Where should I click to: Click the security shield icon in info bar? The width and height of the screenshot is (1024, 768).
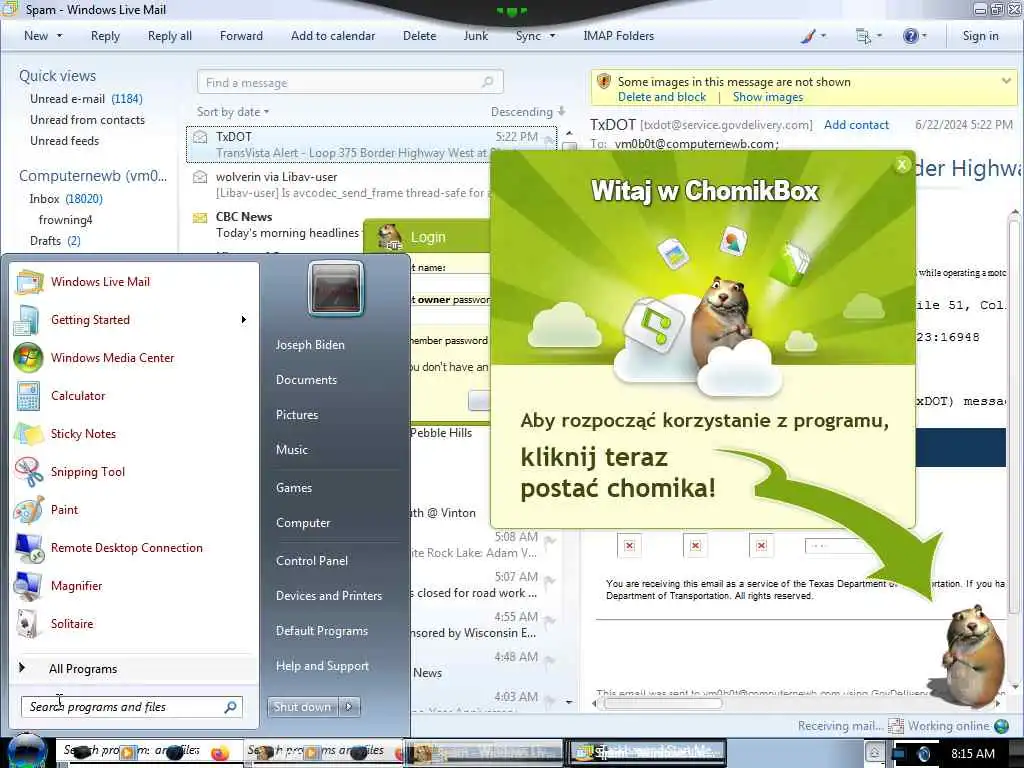click(x=604, y=81)
